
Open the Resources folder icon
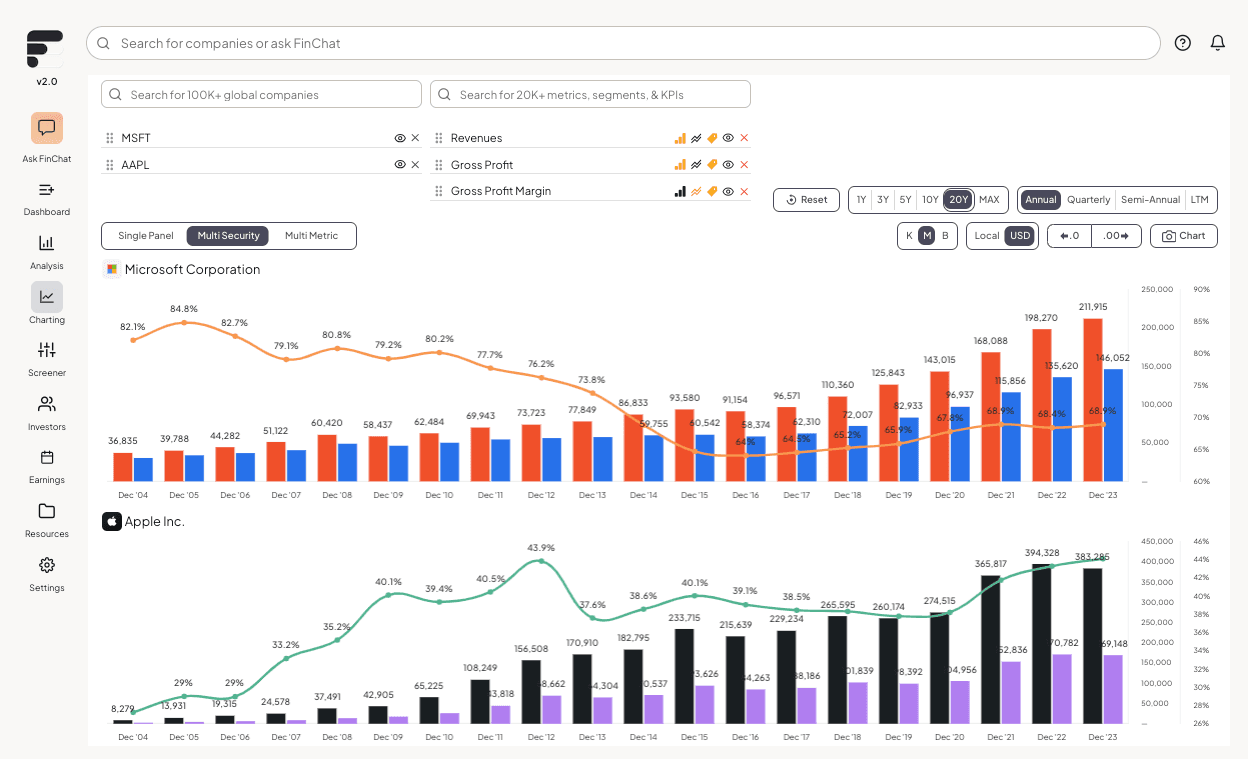click(47, 511)
